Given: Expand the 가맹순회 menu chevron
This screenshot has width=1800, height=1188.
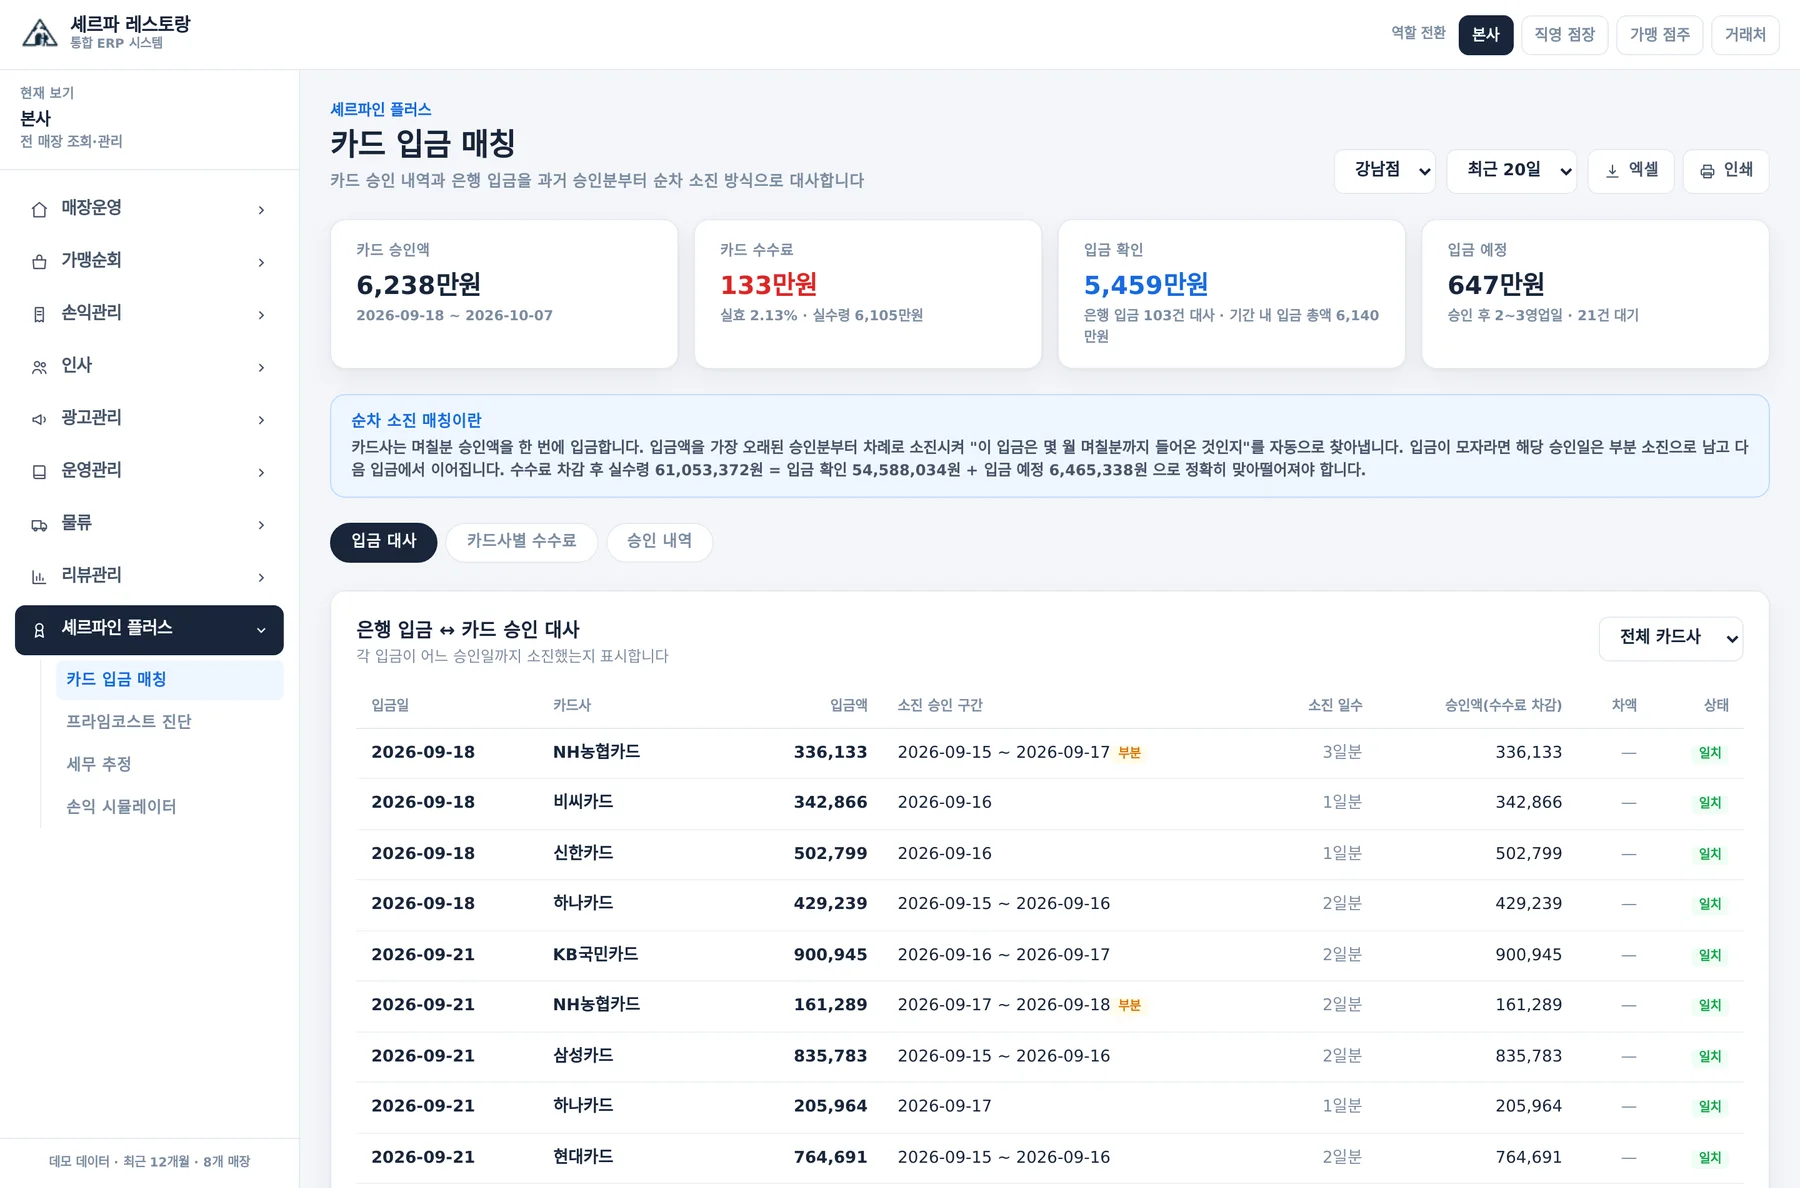Looking at the screenshot, I should coord(261,262).
